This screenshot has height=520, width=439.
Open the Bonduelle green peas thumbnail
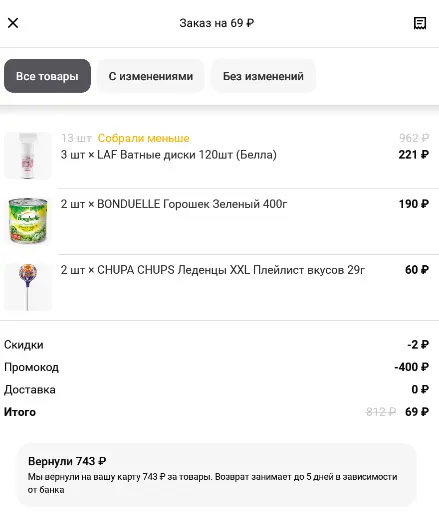tap(28, 220)
